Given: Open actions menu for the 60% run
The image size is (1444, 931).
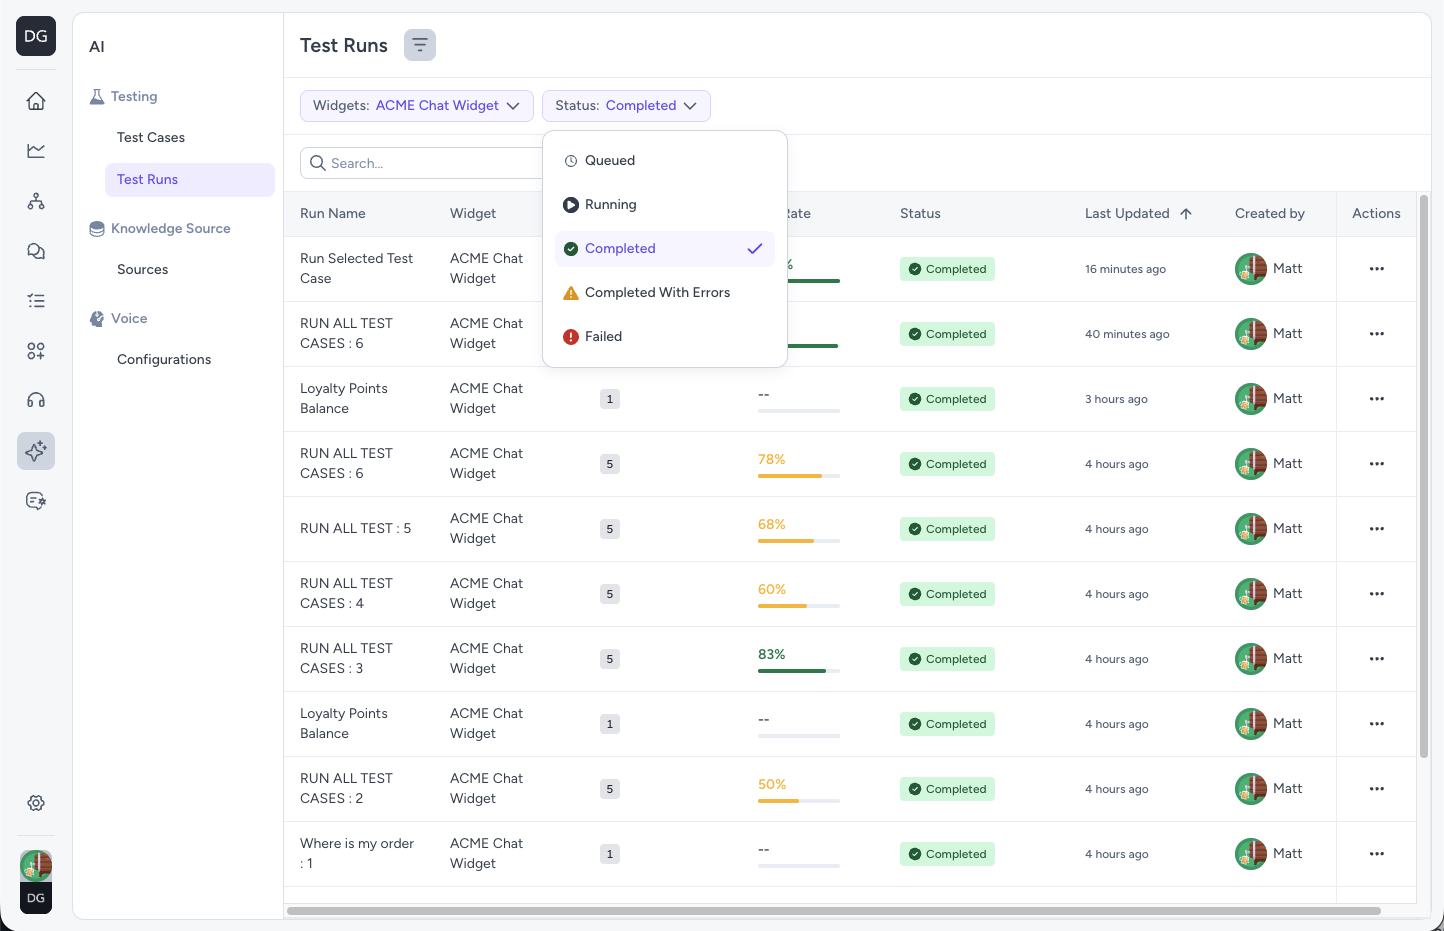Looking at the screenshot, I should [x=1377, y=594].
